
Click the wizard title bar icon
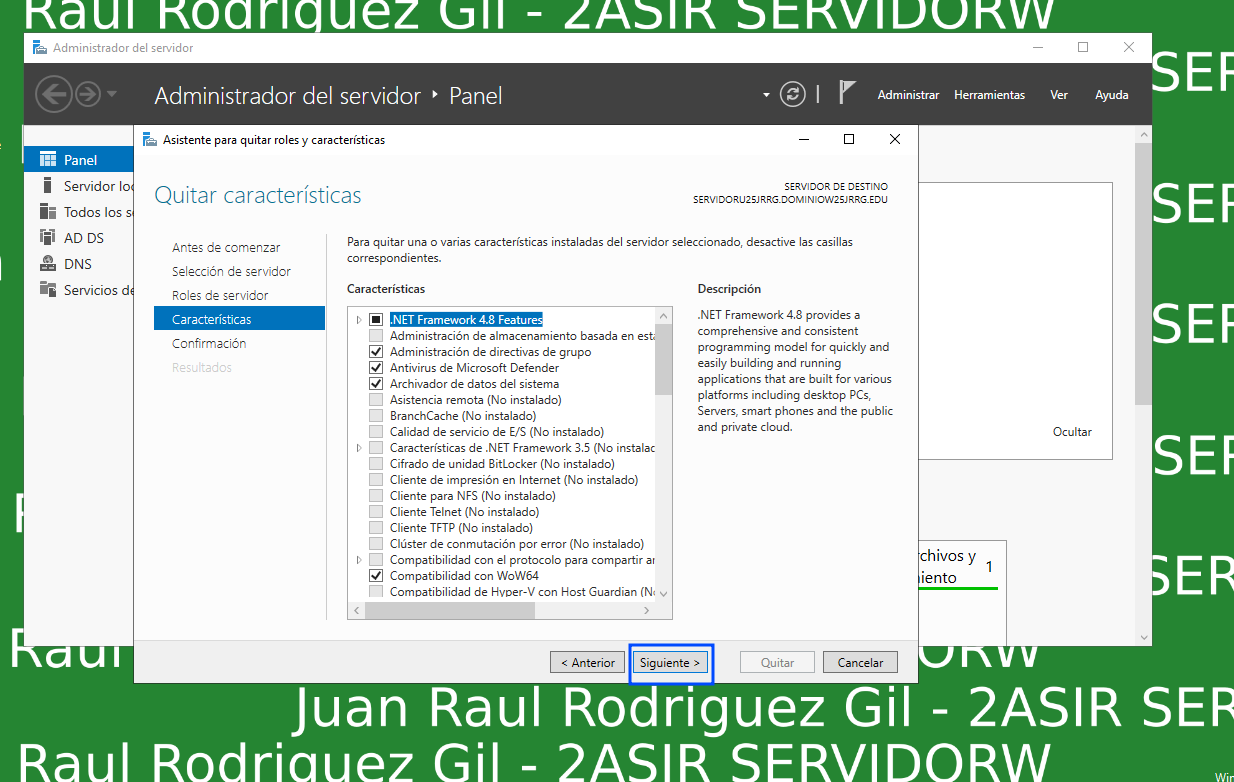[x=150, y=139]
